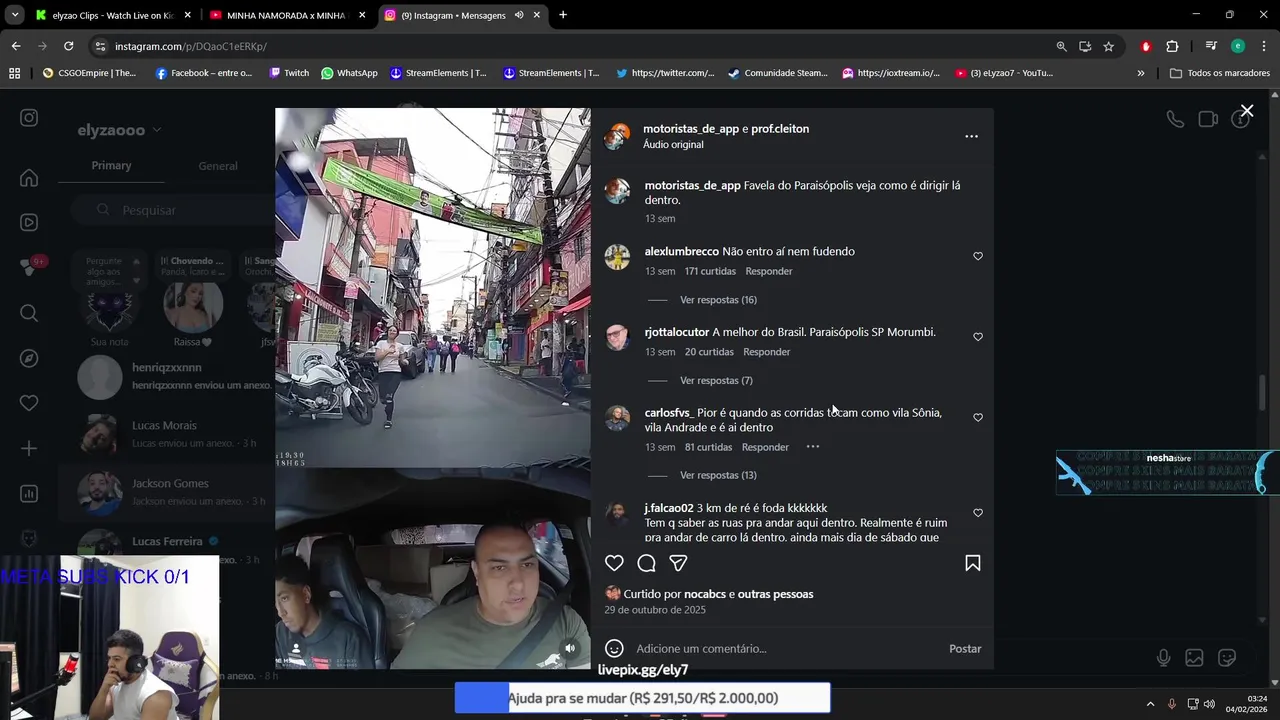Screen dimensions: 1280x720
Task: Switch to MINHA NAMORADA YouTube tab
Action: [287, 15]
